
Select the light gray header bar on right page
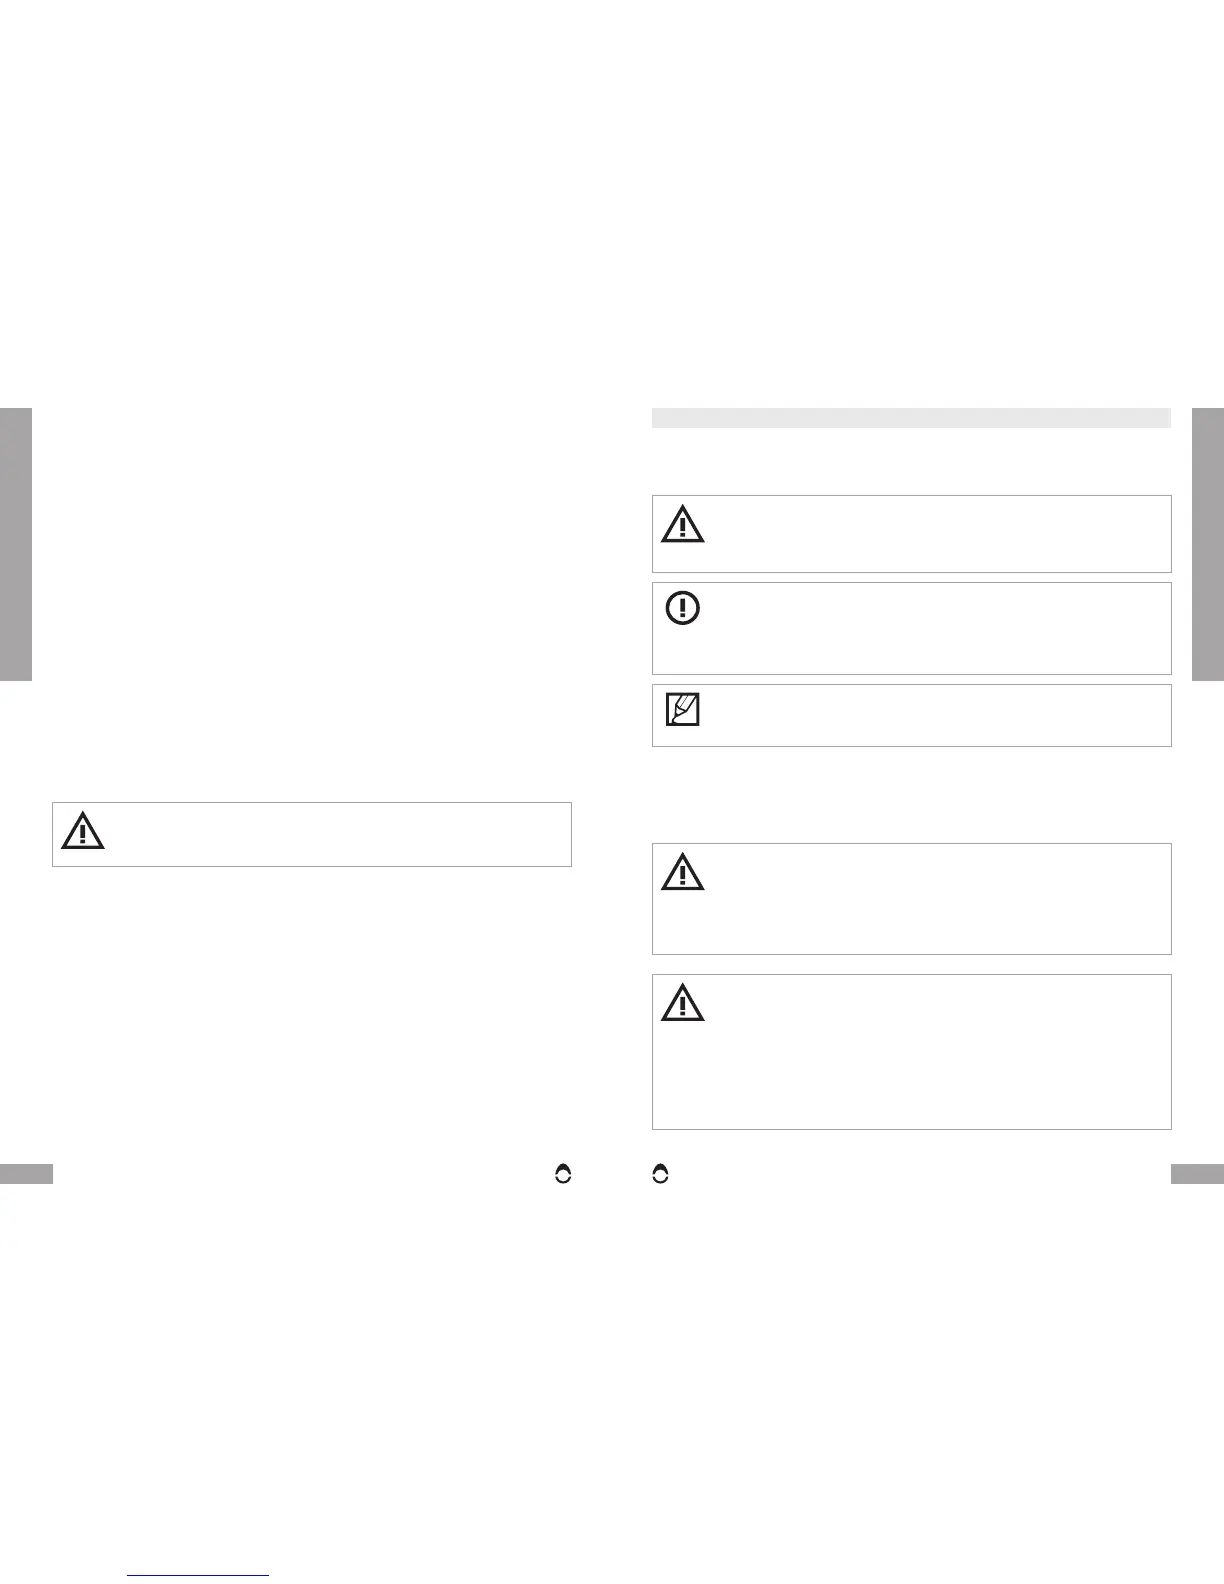911,417
